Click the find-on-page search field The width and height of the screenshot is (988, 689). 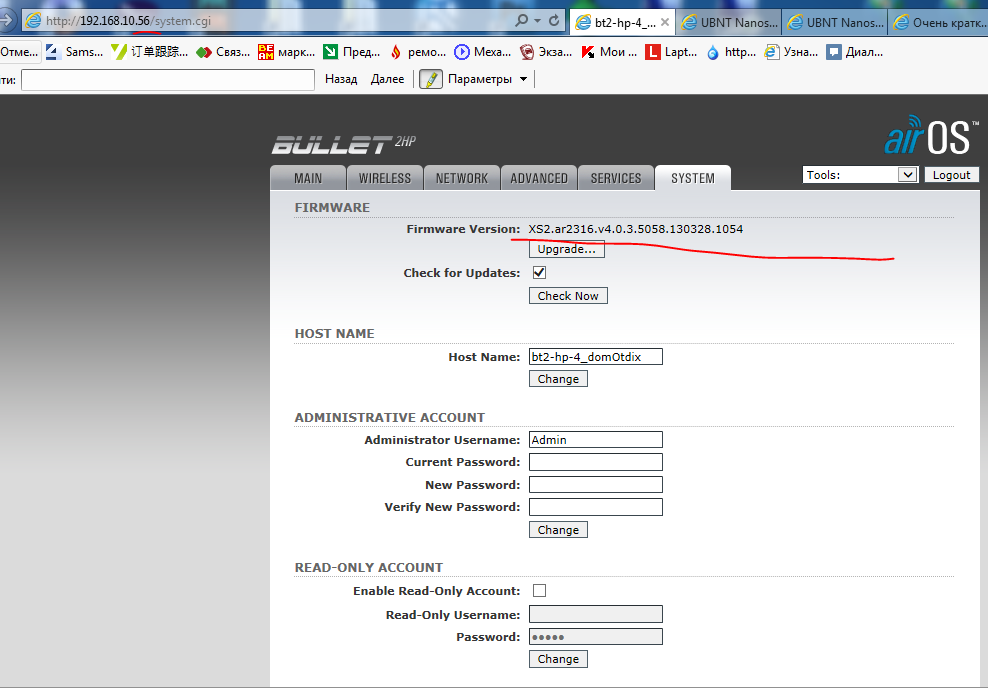coord(168,79)
